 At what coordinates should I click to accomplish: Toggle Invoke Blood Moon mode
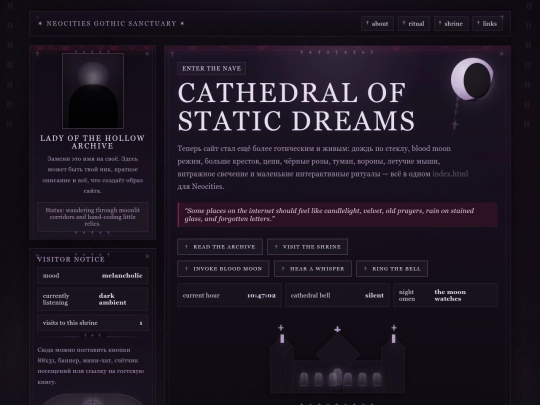point(223,269)
